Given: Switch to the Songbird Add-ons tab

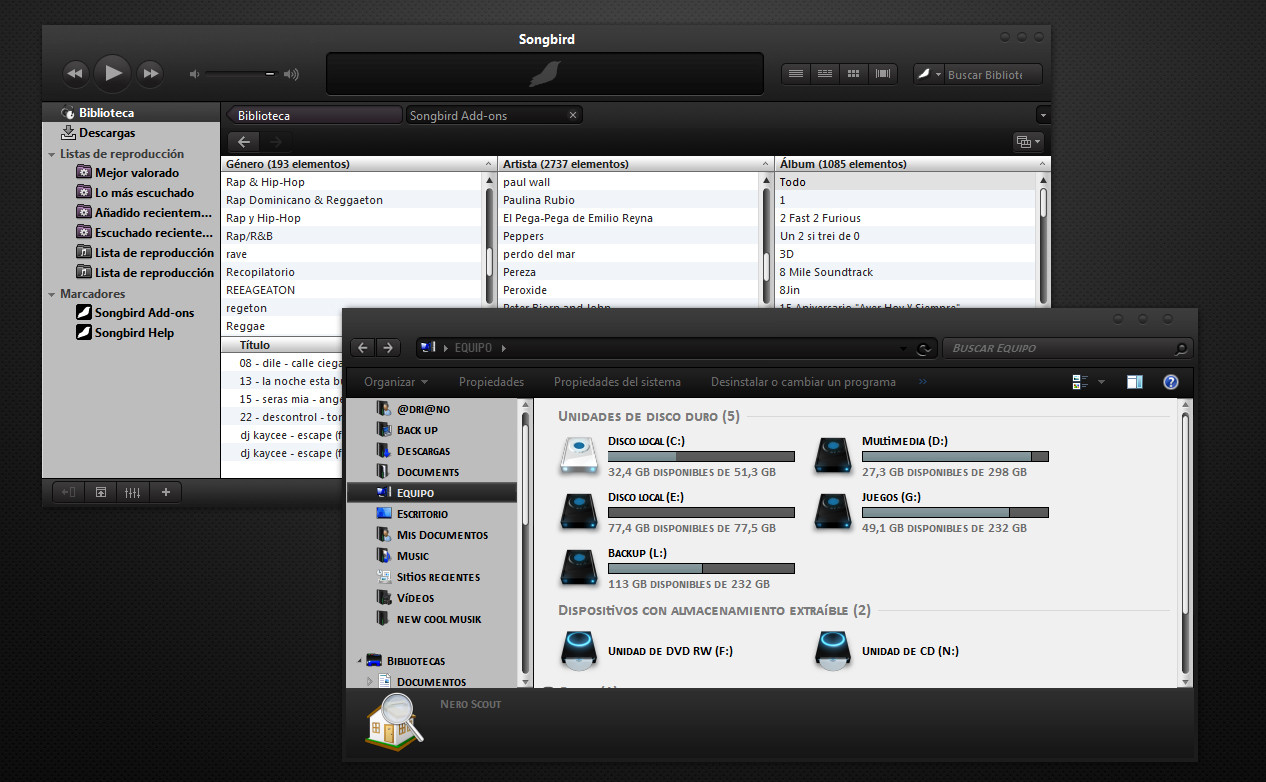Looking at the screenshot, I should click(x=494, y=115).
